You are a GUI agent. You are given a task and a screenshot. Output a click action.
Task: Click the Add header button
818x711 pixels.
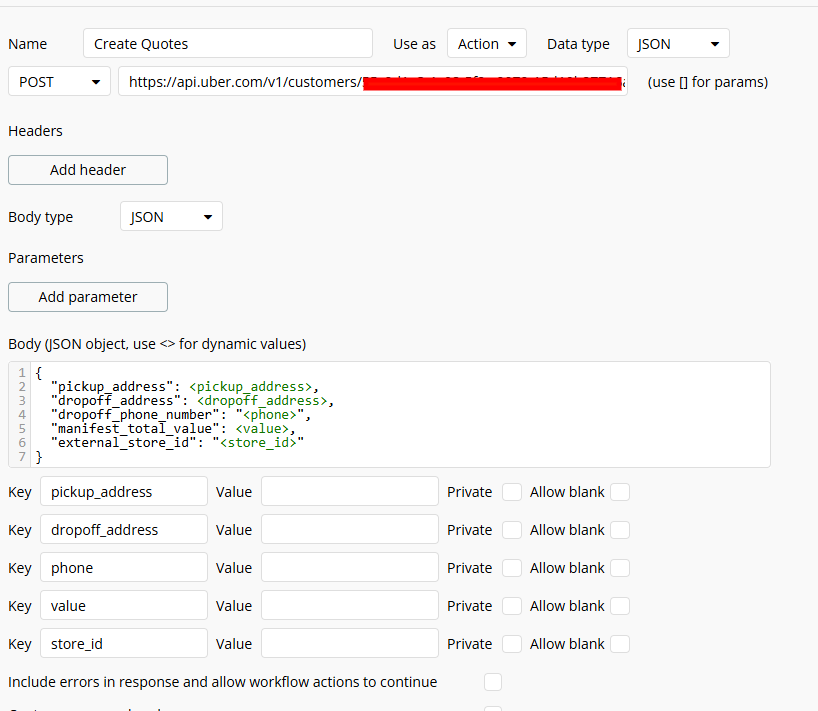click(88, 170)
